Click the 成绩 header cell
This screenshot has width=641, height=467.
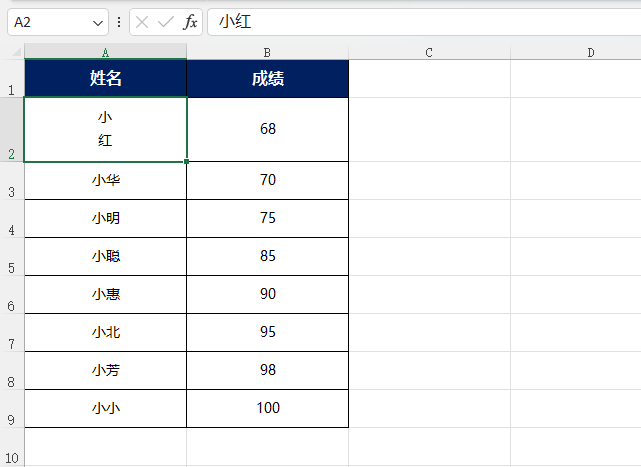267,79
